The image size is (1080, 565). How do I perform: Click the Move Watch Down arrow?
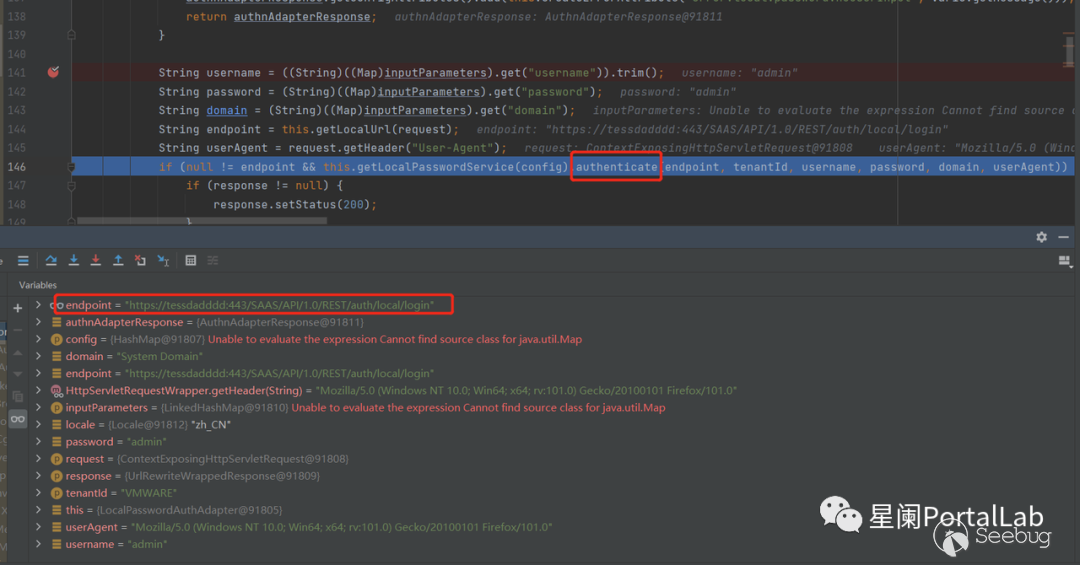click(x=18, y=374)
